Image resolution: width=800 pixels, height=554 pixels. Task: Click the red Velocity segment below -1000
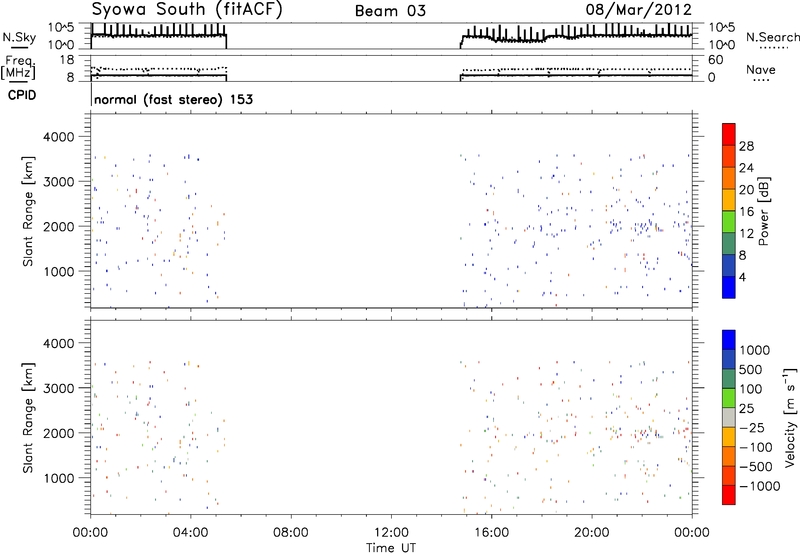729,495
